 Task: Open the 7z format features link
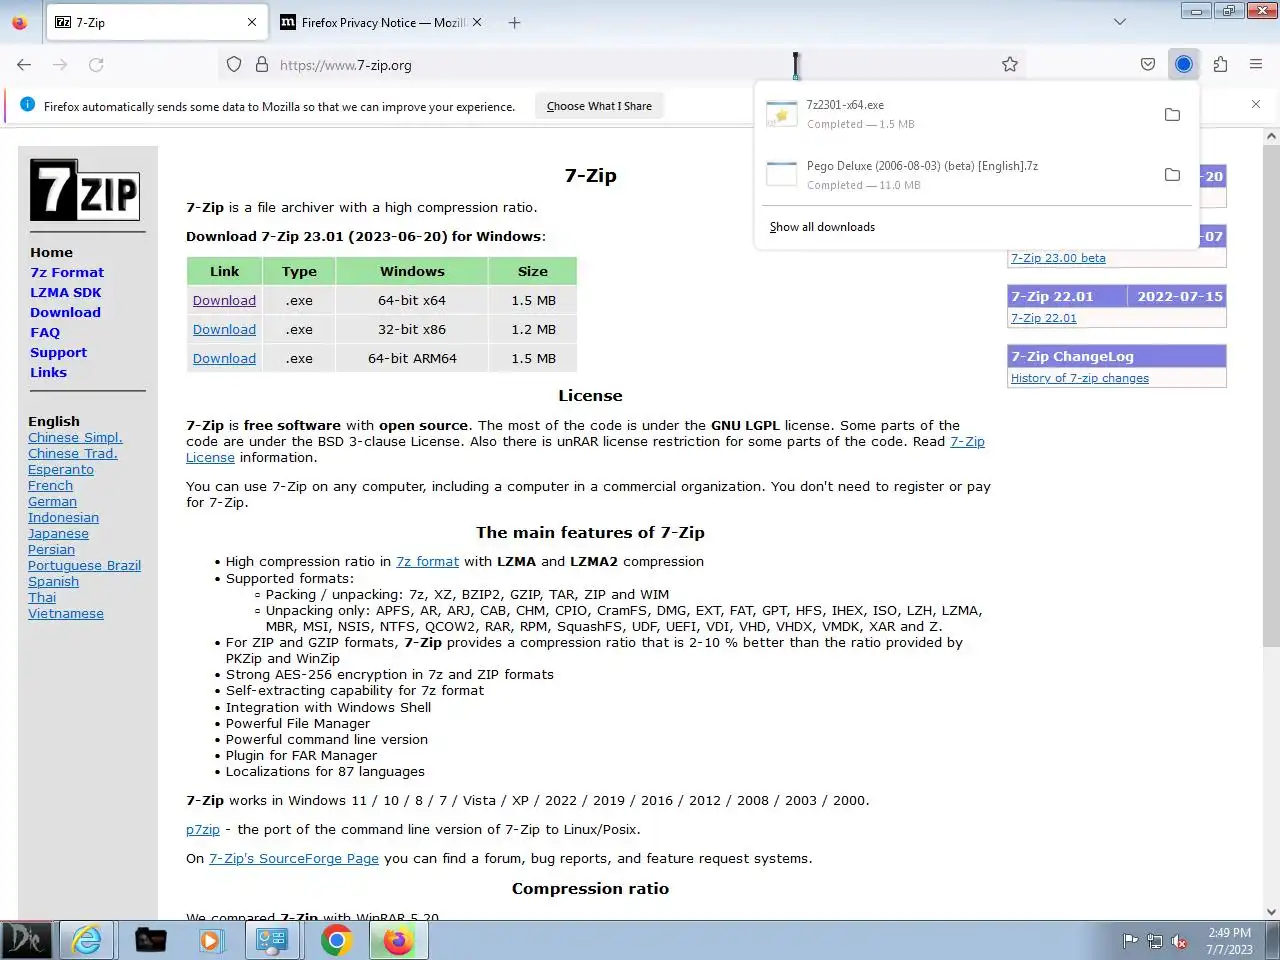click(427, 562)
